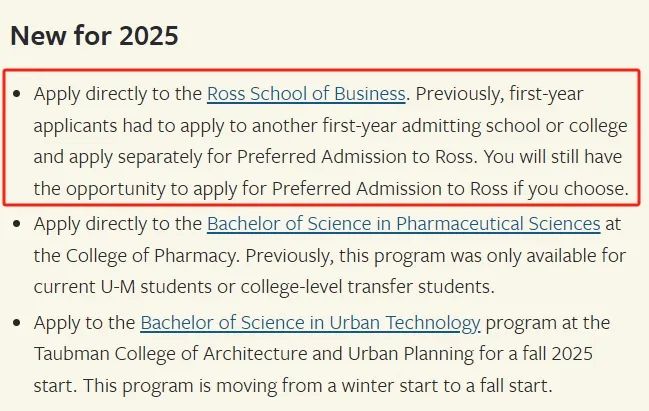Click the "New for 2025" heading
Viewport: 649px width, 411px height.
94,35
